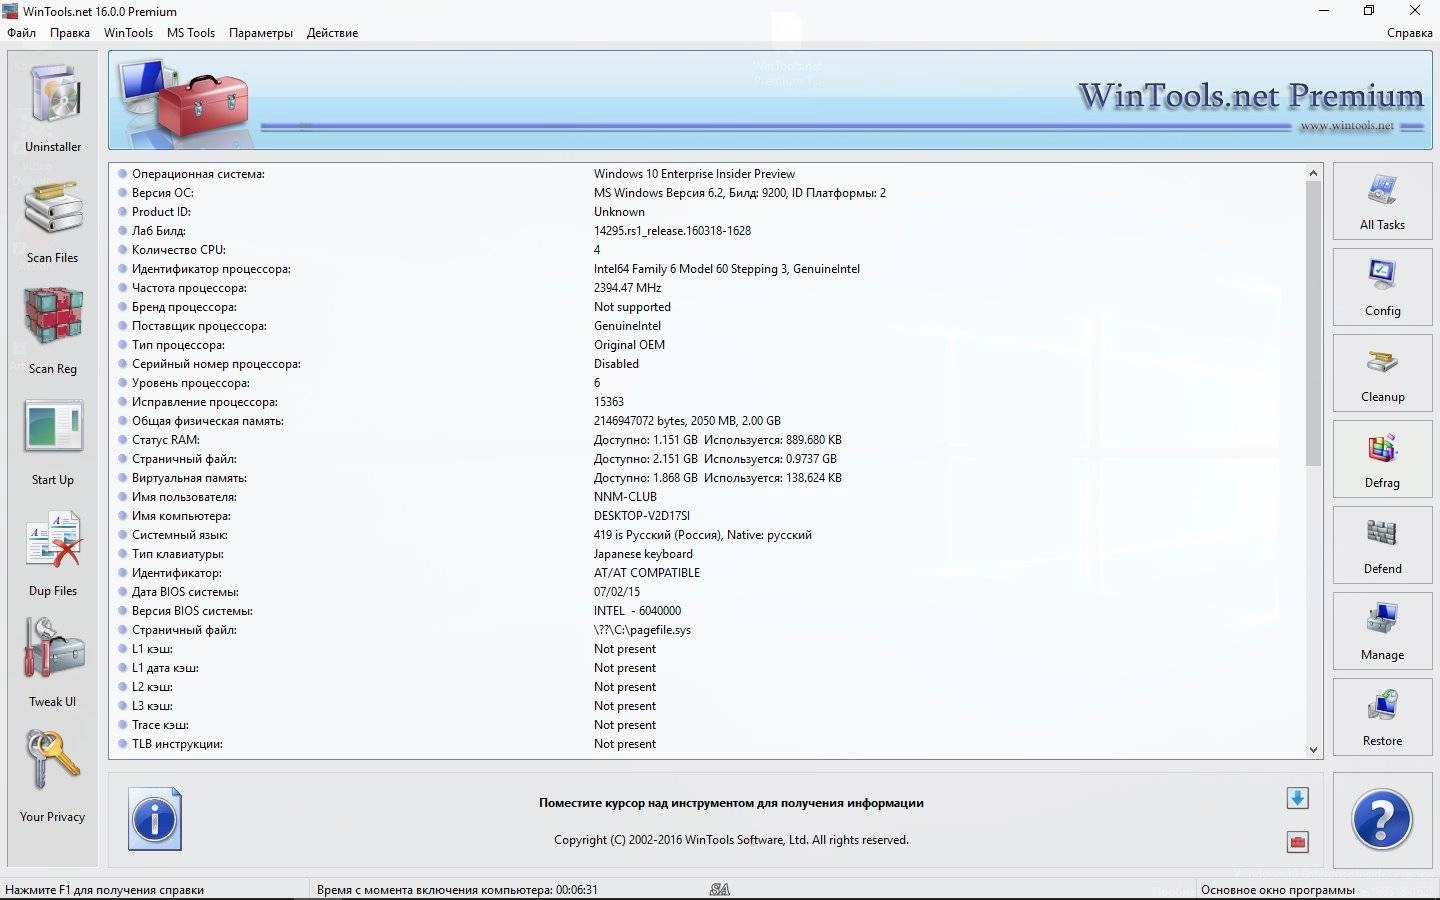Open the Your Privacy tool
The image size is (1440, 900).
click(x=53, y=777)
